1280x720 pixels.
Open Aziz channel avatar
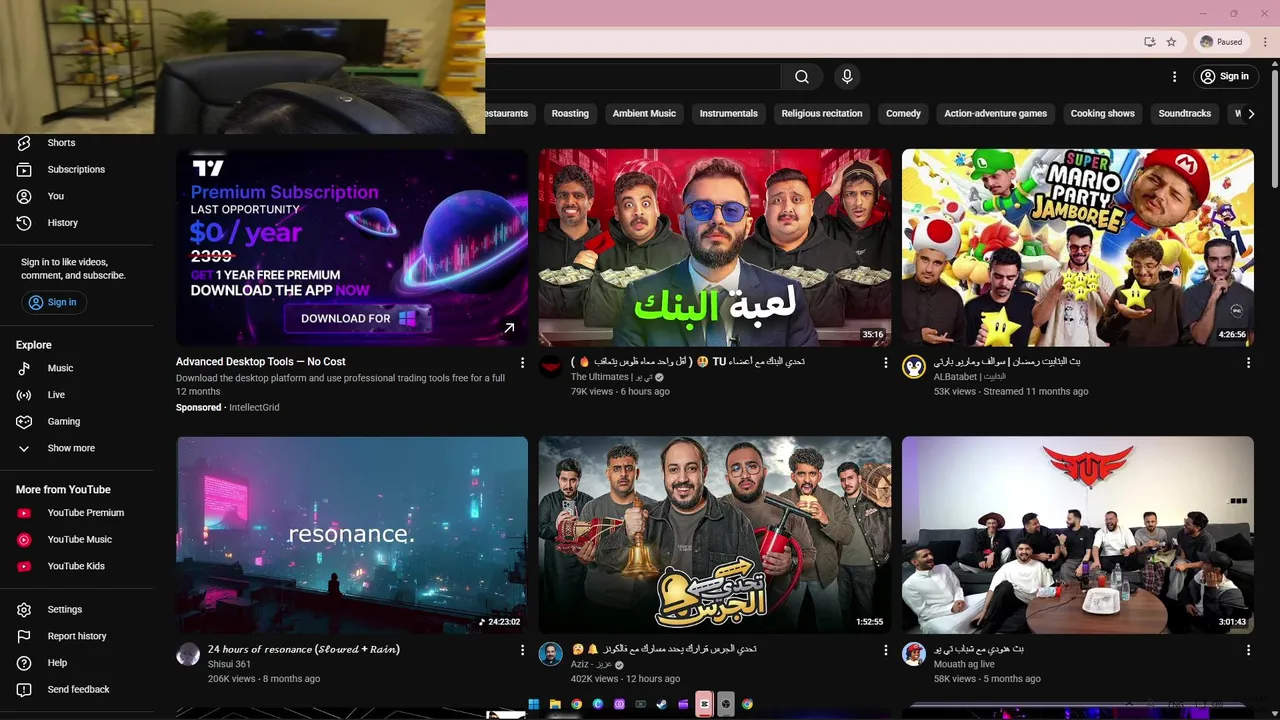pos(551,654)
